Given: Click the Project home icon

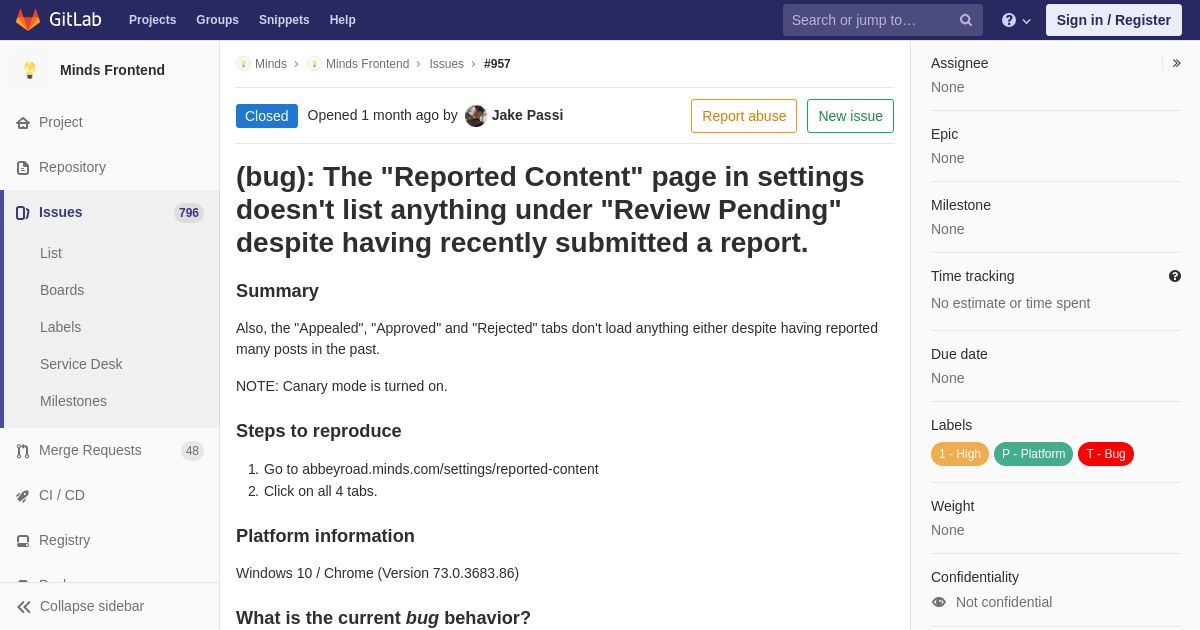Looking at the screenshot, I should point(23,123).
